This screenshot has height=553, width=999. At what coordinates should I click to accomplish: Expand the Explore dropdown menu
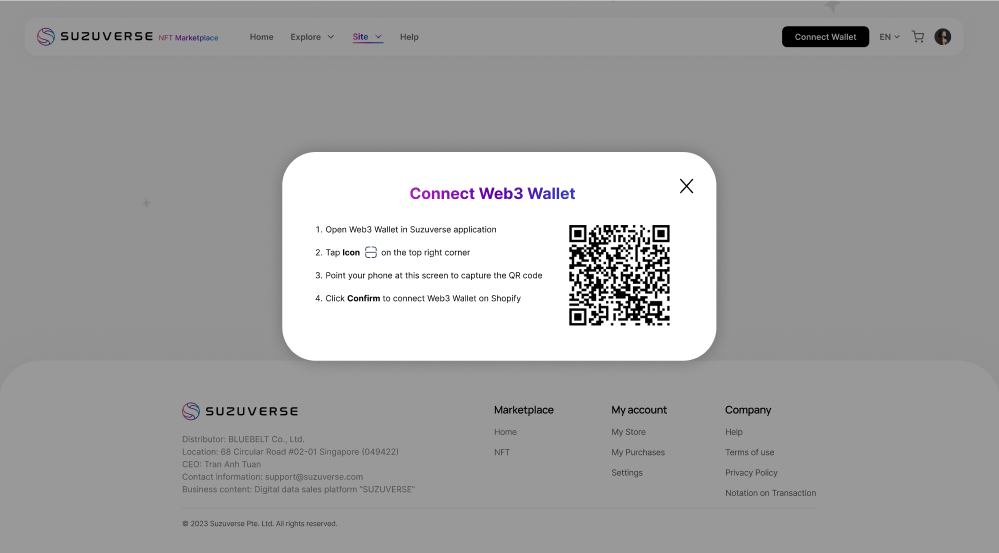click(x=312, y=37)
